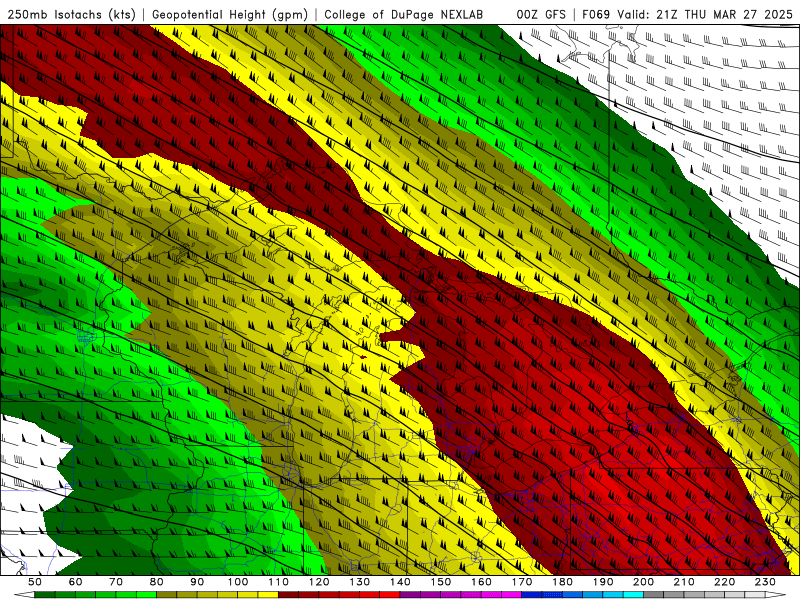The image size is (800, 600).
Task: Click the 140 value on the legend scale
Action: tap(401, 582)
